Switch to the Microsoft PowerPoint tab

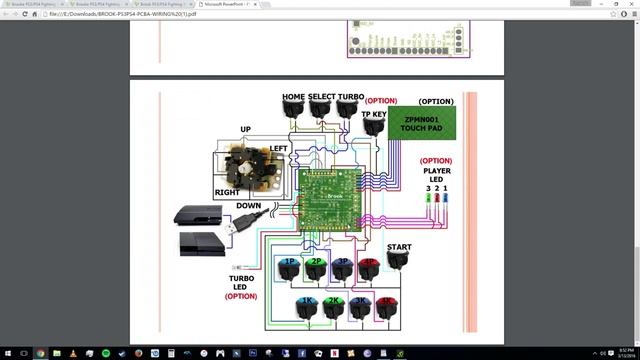click(227, 4)
